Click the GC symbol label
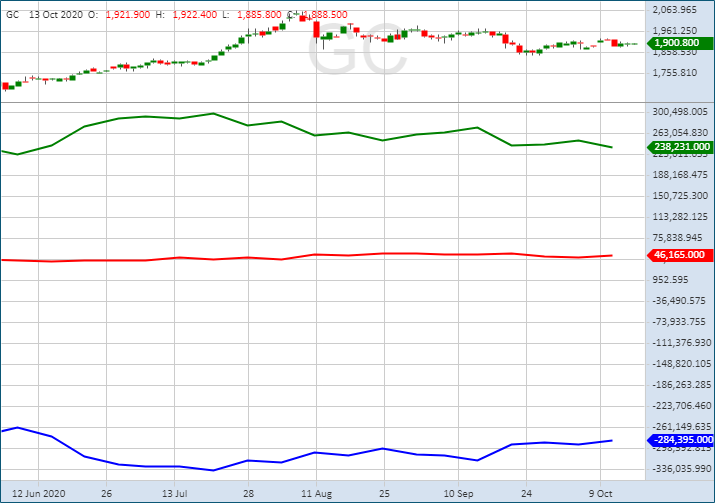The image size is (715, 503). click(12, 15)
